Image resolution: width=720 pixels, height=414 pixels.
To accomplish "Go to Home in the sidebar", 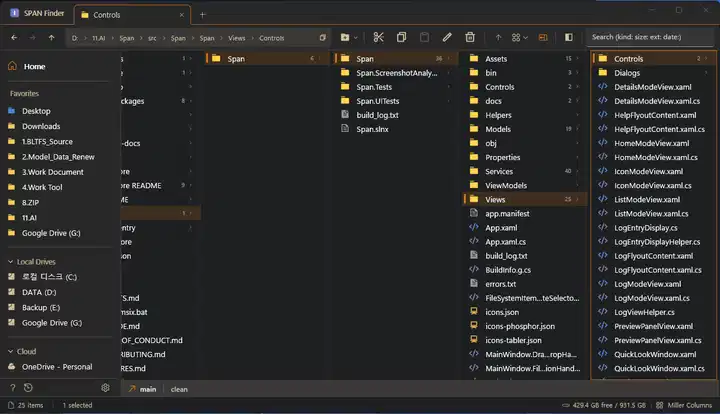I will [34, 66].
